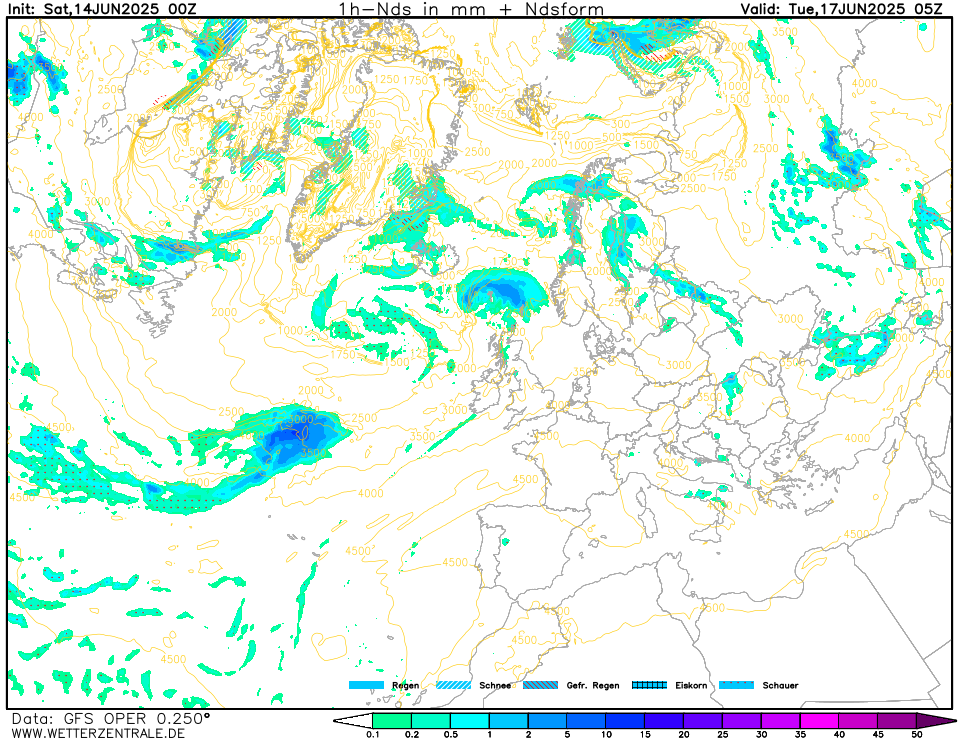959x741 pixels.
Task: Click scale segment between 2 and 5
Action: [547, 721]
